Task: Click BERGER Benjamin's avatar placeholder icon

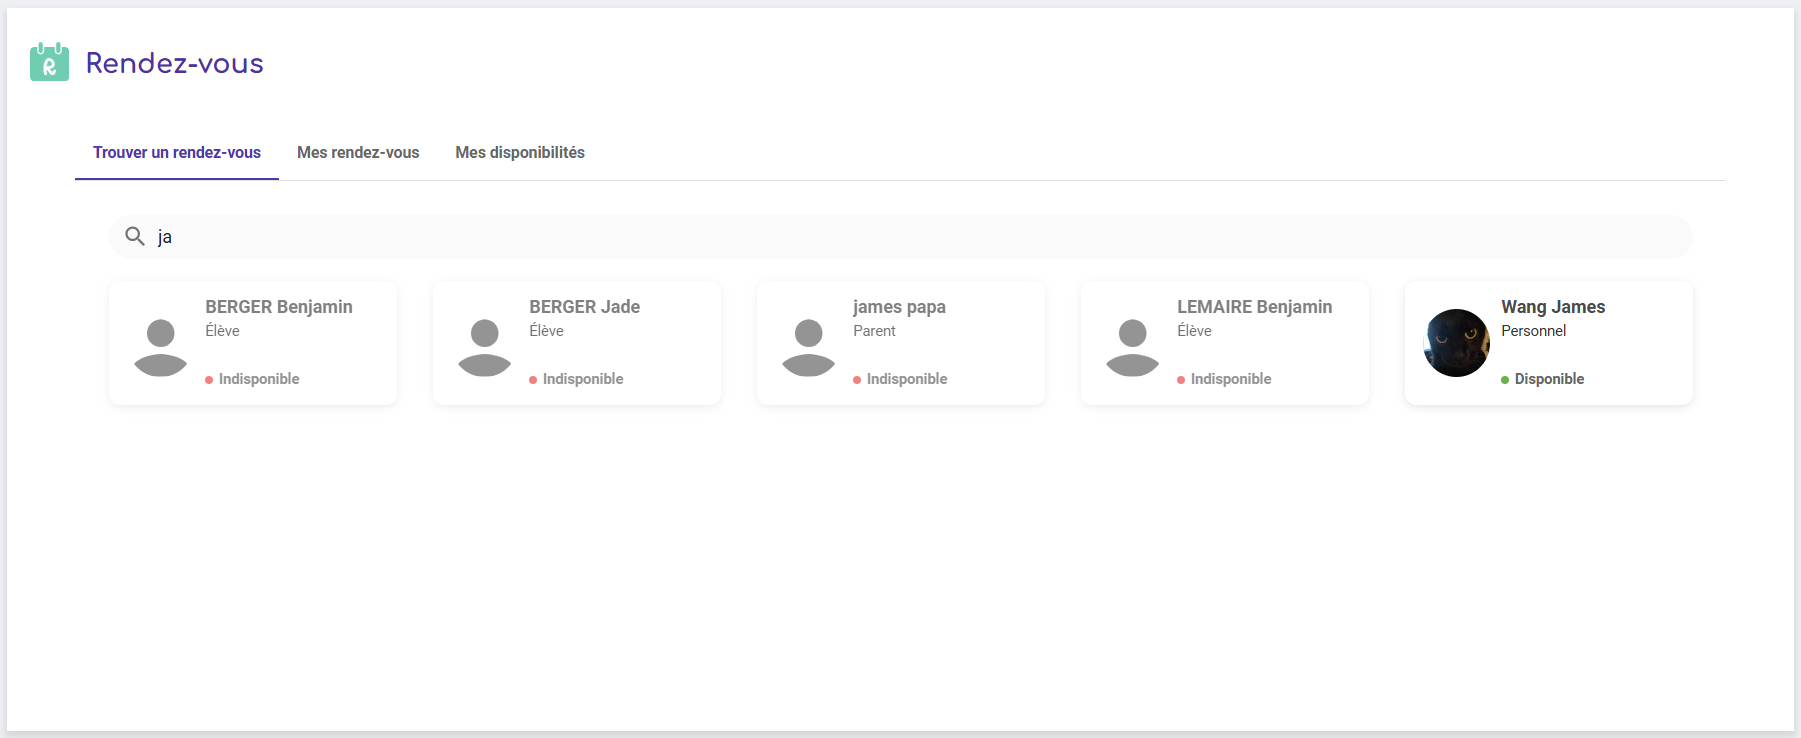Action: coord(160,347)
